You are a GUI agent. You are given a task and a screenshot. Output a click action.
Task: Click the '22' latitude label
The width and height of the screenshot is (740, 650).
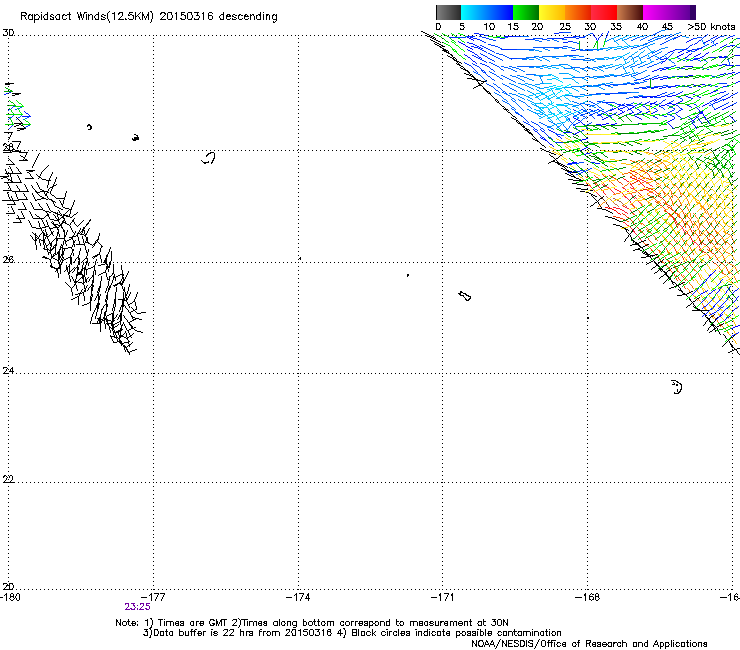coord(8,479)
